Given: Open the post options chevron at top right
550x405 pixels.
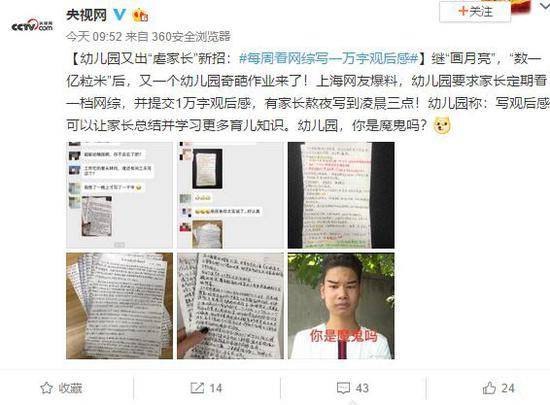Looking at the screenshot, I should click(545, 5).
